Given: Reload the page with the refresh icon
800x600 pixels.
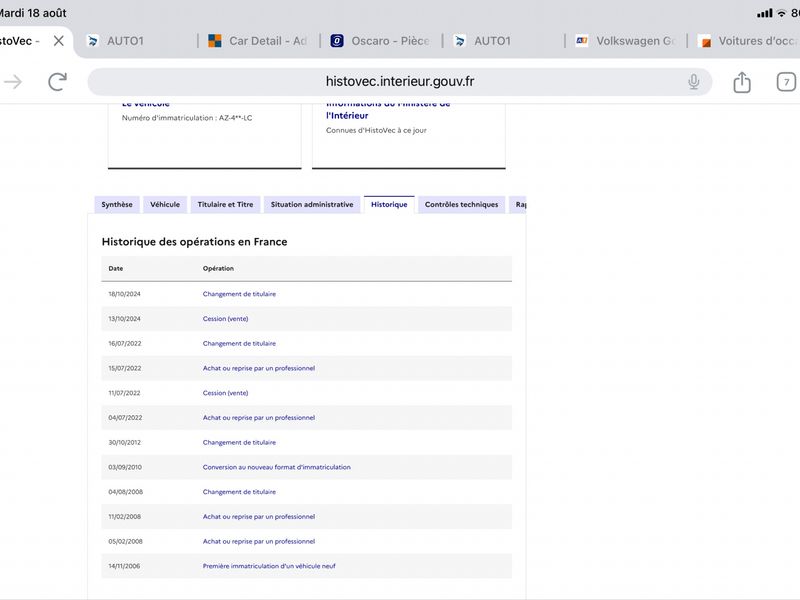Looking at the screenshot, I should click(x=58, y=82).
